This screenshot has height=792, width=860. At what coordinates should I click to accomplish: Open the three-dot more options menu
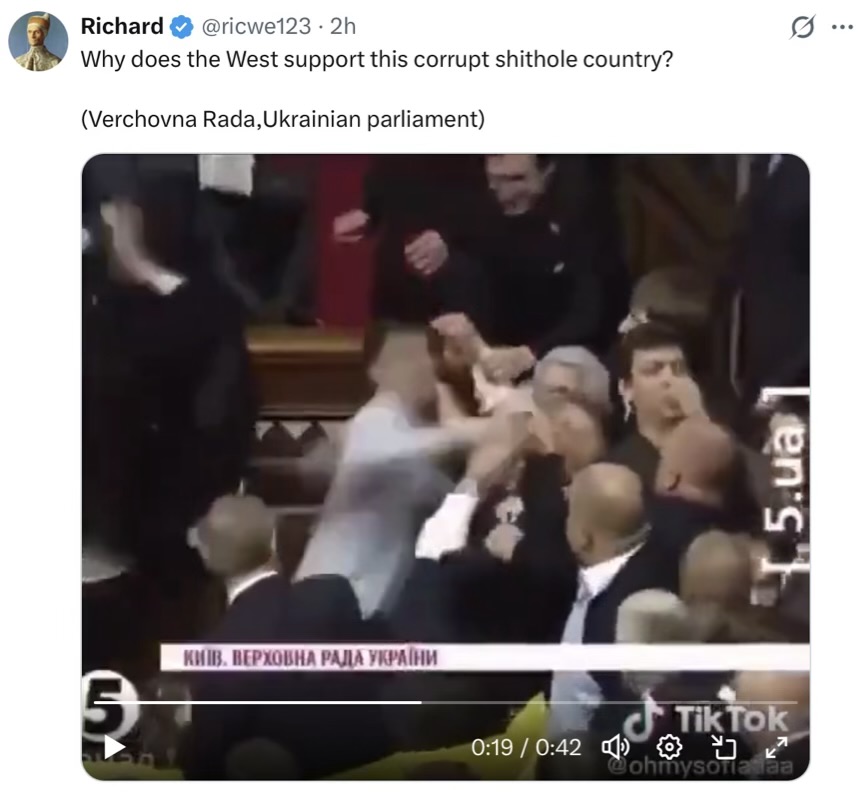(842, 27)
